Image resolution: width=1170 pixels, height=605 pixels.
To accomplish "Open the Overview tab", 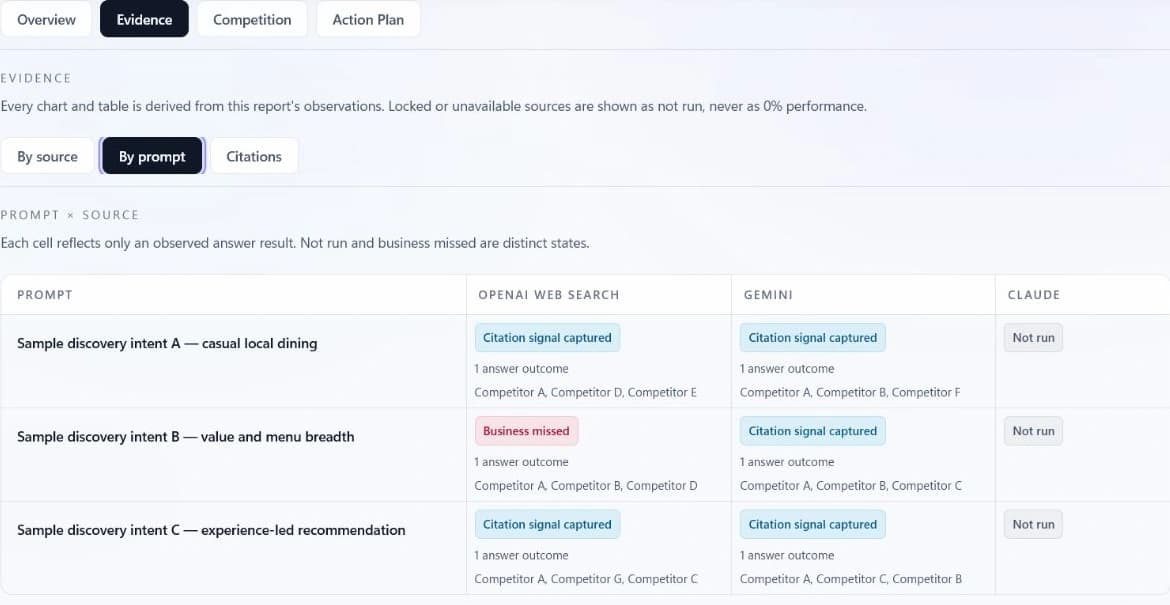I will (46, 19).
